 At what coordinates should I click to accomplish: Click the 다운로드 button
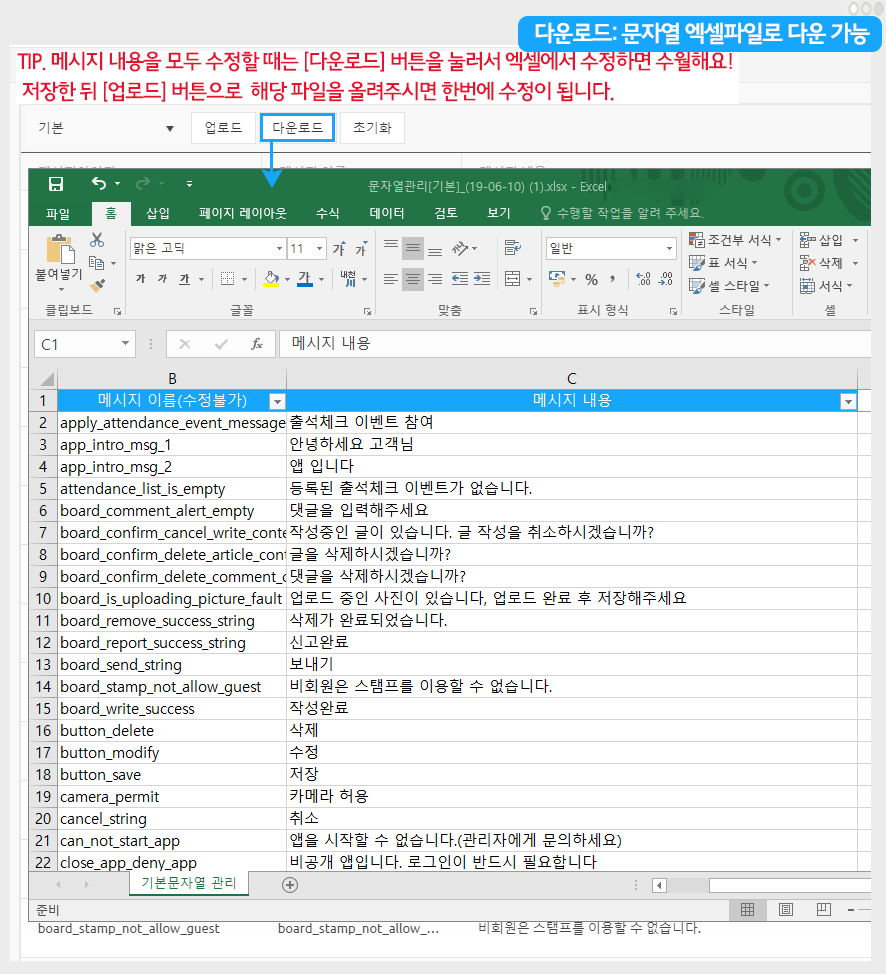tap(297, 128)
